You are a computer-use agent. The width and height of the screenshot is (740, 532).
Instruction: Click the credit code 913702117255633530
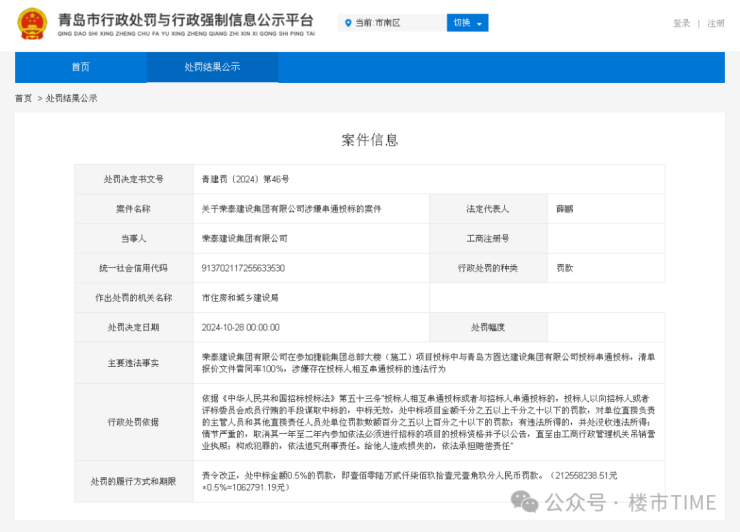pyautogui.click(x=243, y=268)
